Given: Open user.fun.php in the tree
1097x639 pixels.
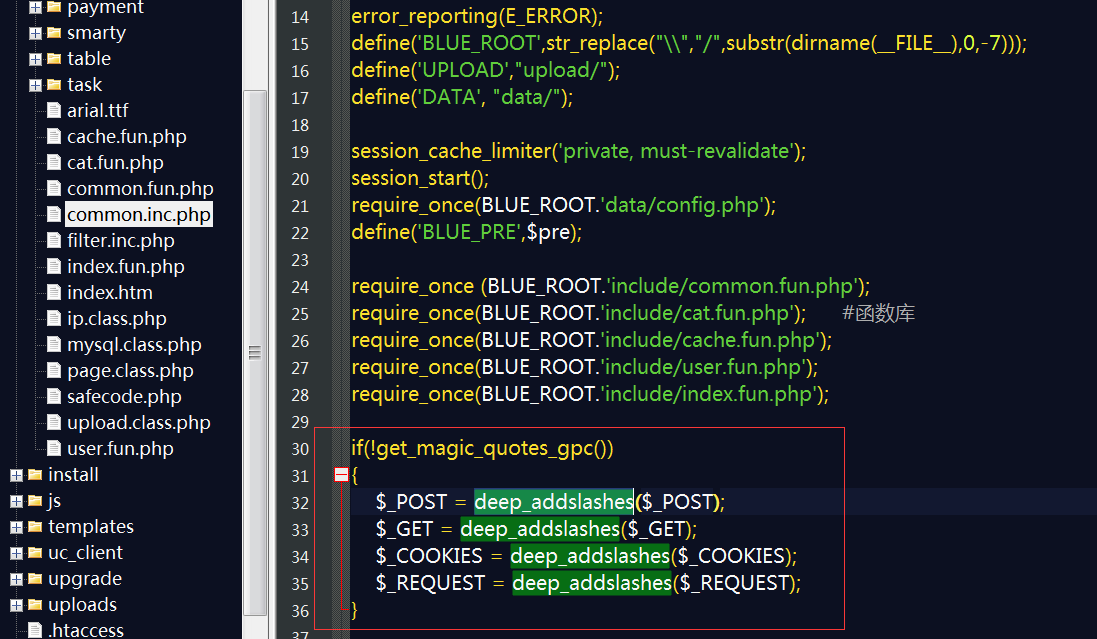Looking at the screenshot, I should point(120,449).
